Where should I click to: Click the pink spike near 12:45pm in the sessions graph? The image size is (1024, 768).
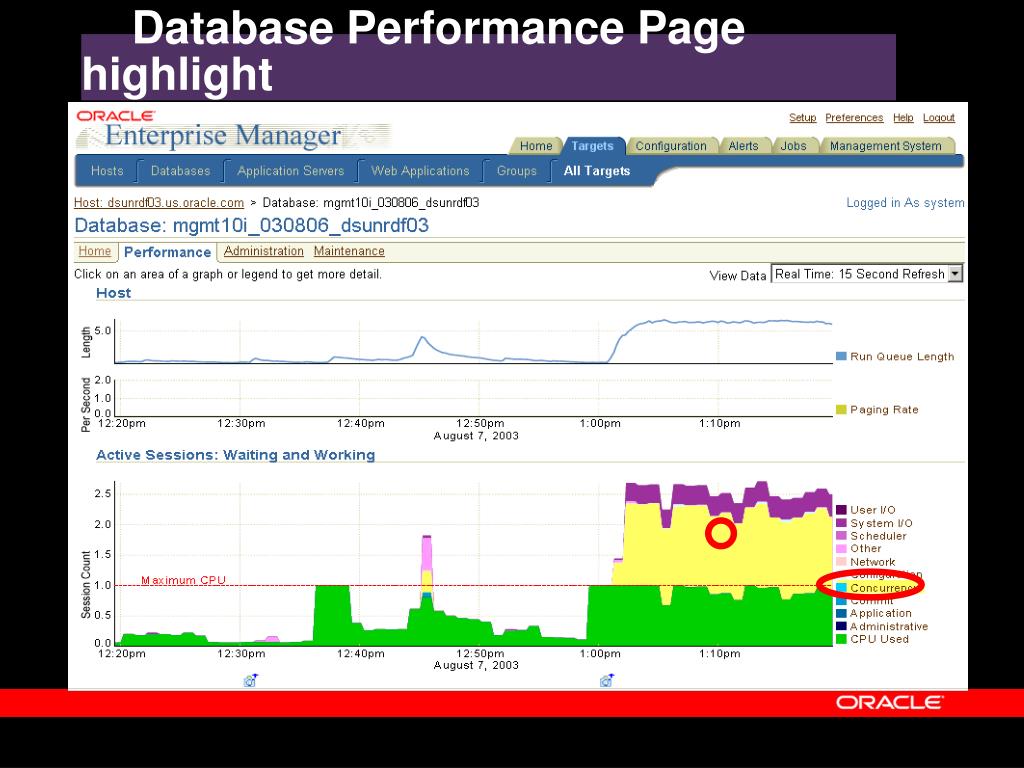pyautogui.click(x=426, y=554)
